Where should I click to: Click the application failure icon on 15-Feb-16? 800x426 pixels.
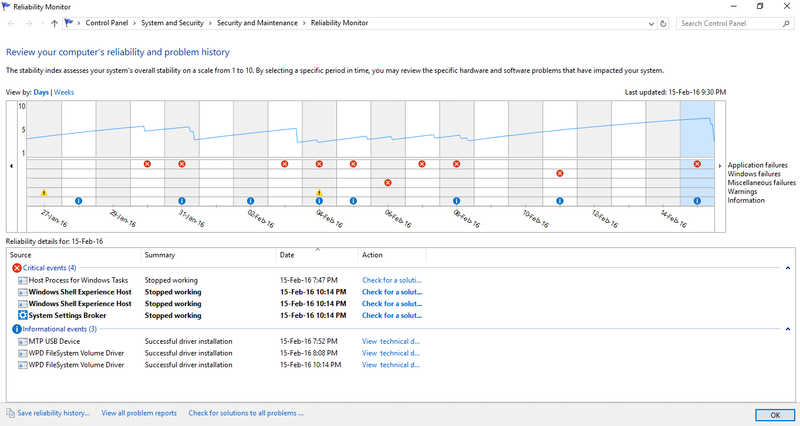697,164
